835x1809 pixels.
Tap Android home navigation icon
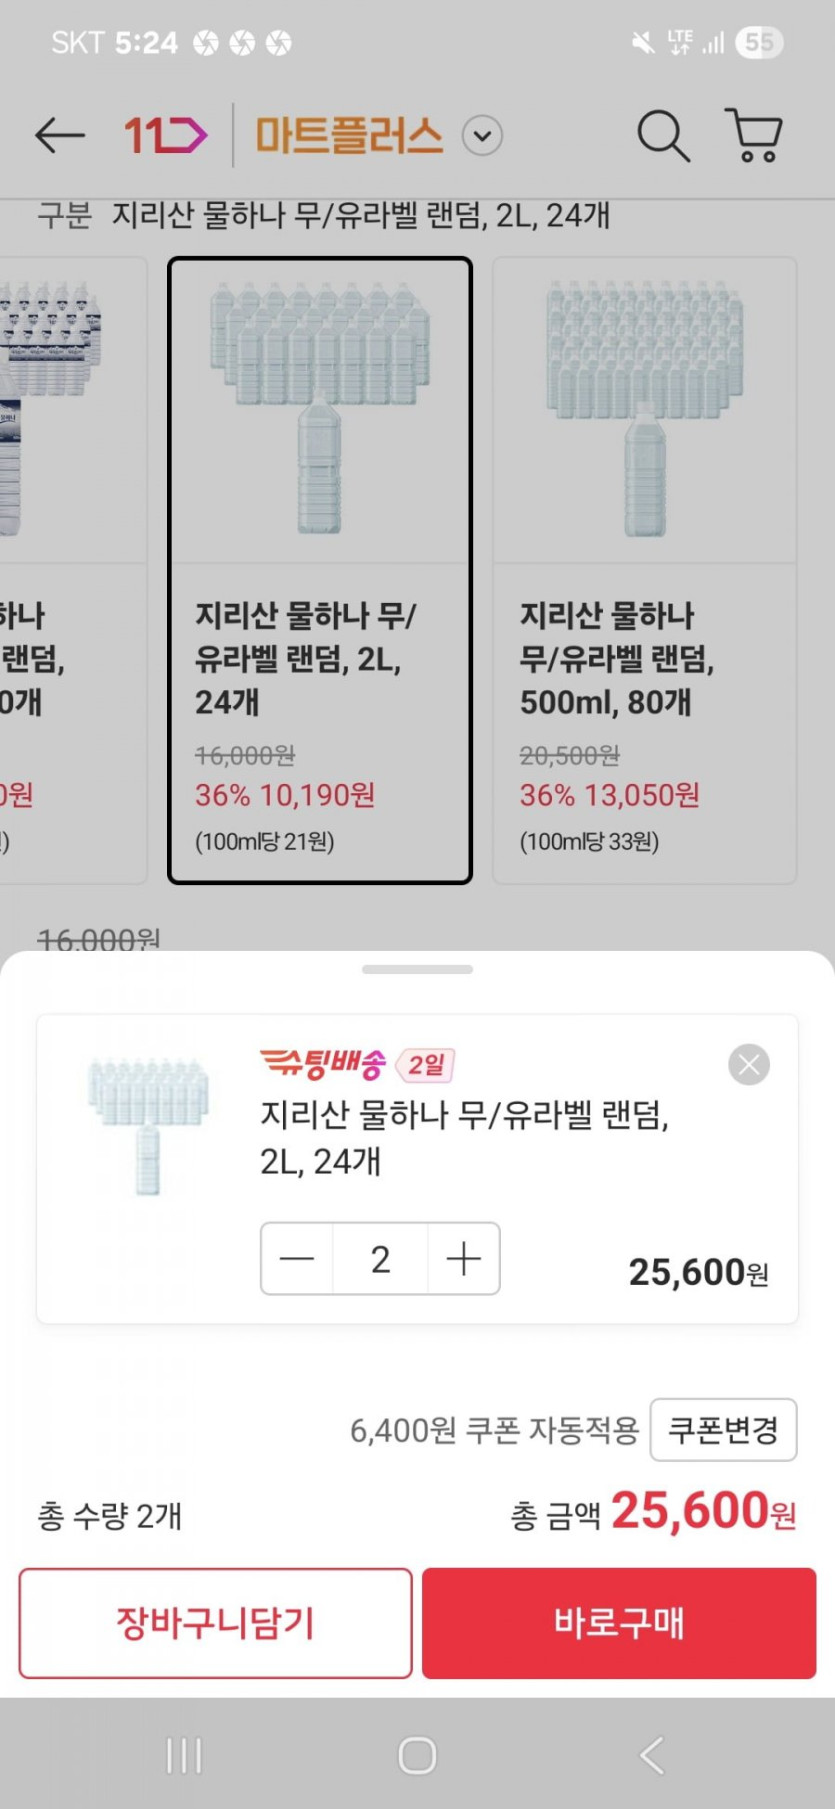[x=417, y=1755]
